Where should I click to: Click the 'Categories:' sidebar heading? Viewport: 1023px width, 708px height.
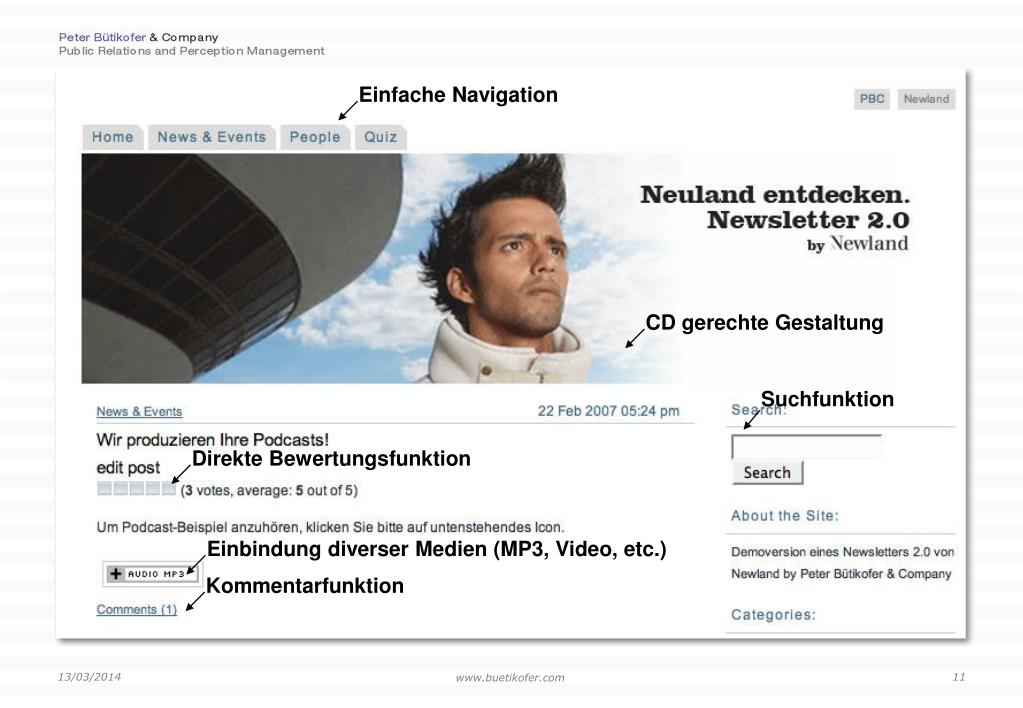(773, 615)
